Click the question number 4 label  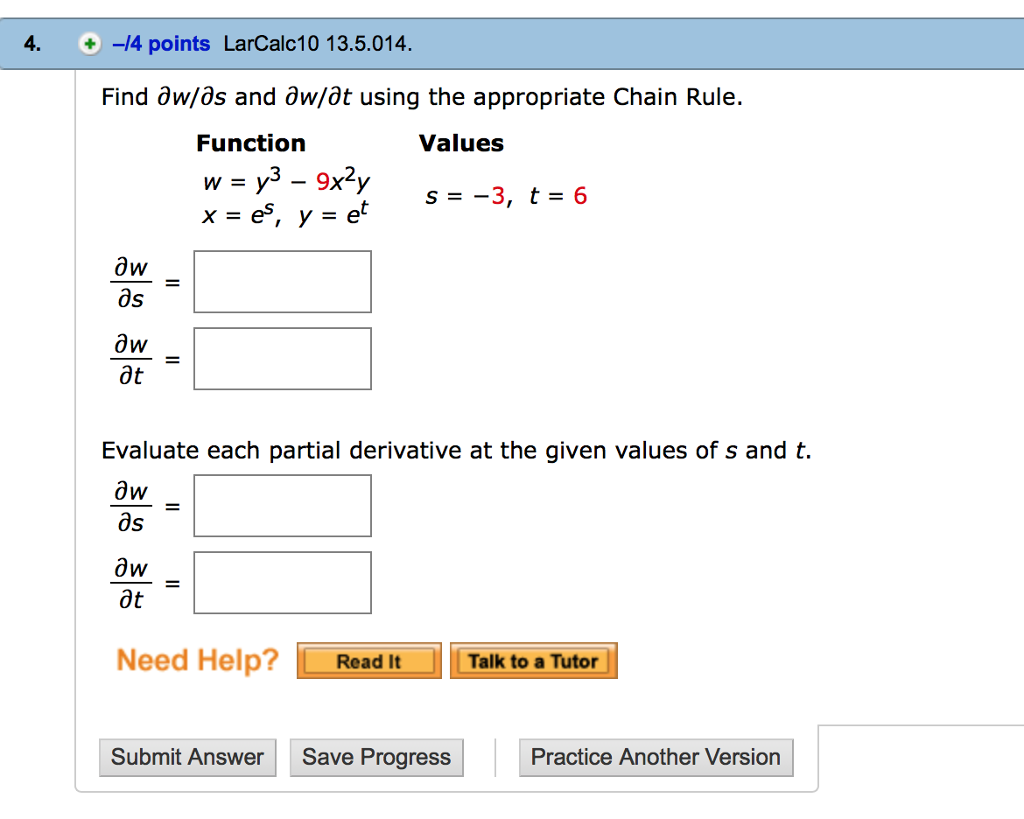click(30, 43)
